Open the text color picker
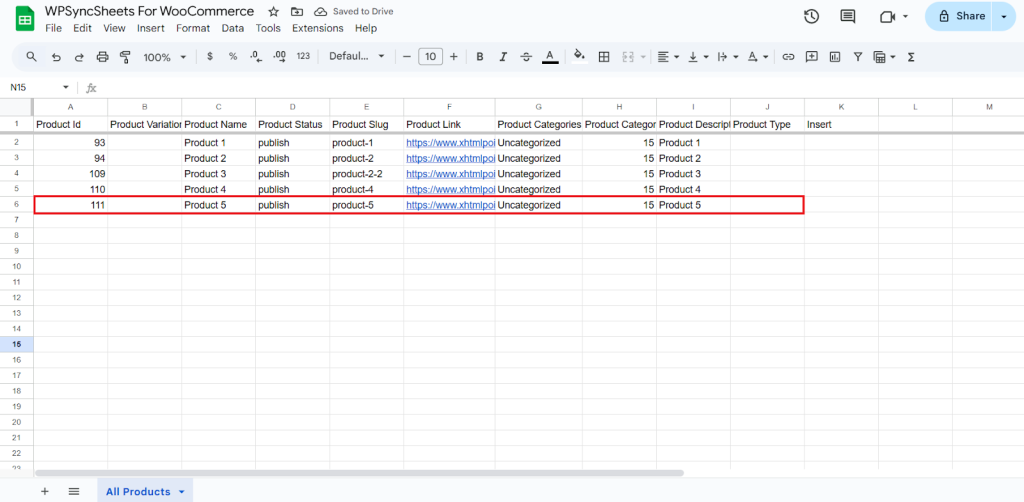This screenshot has height=502, width=1024. pos(551,57)
